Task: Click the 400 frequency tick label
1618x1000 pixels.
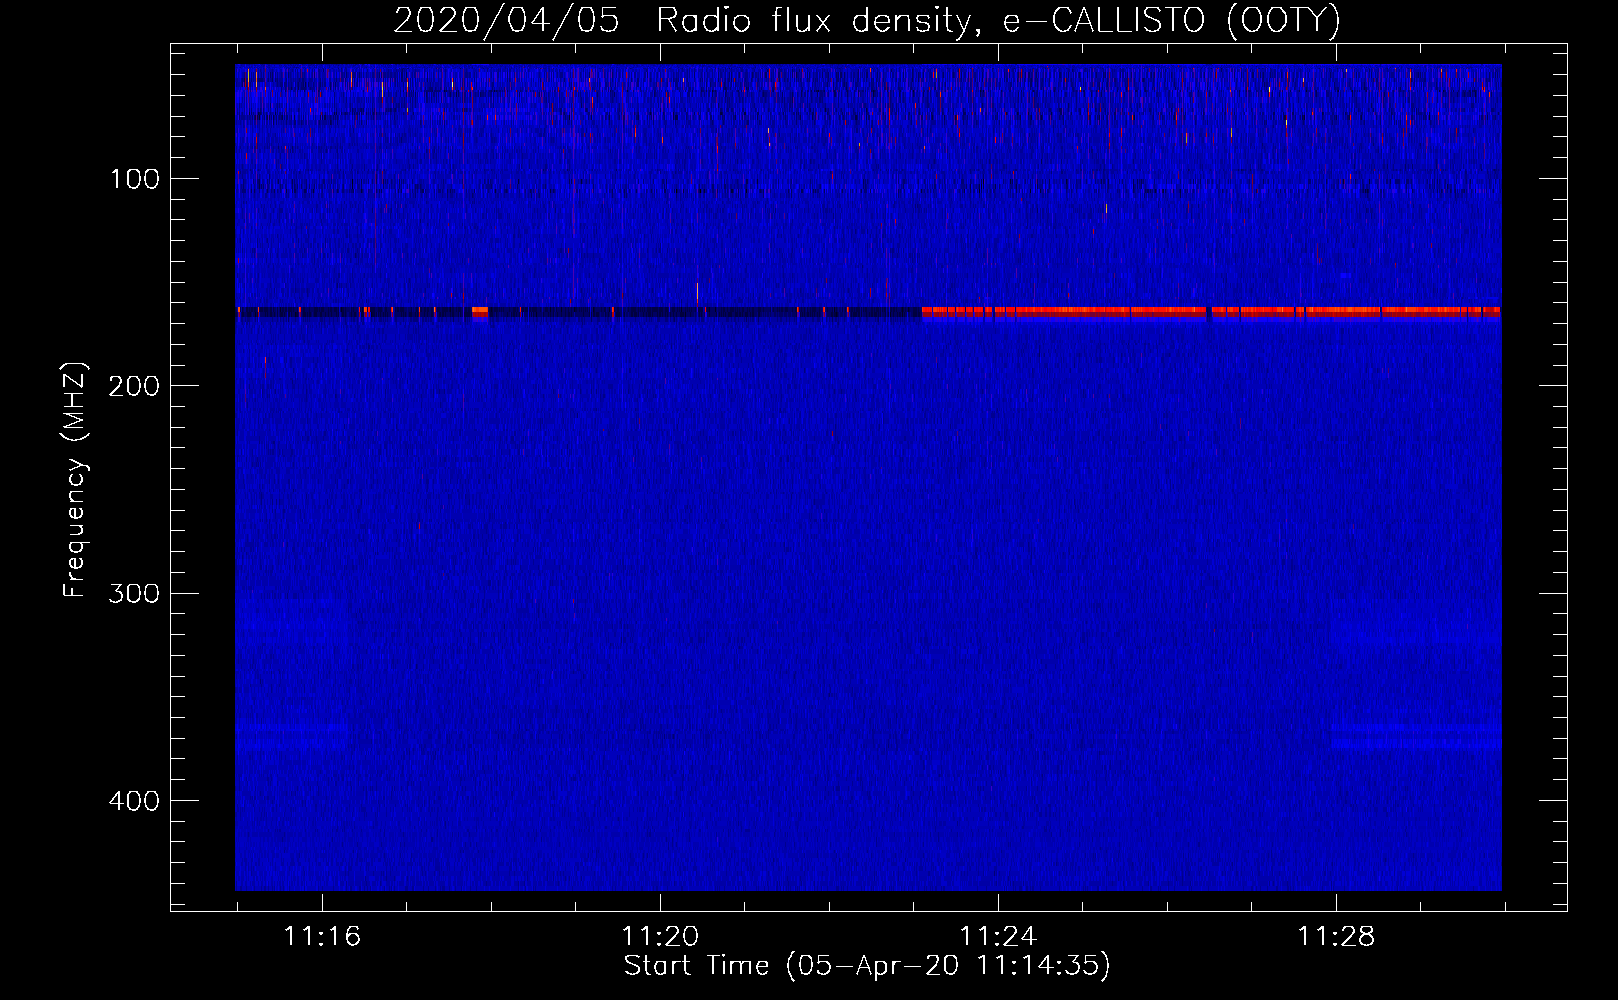Action: click(x=134, y=801)
